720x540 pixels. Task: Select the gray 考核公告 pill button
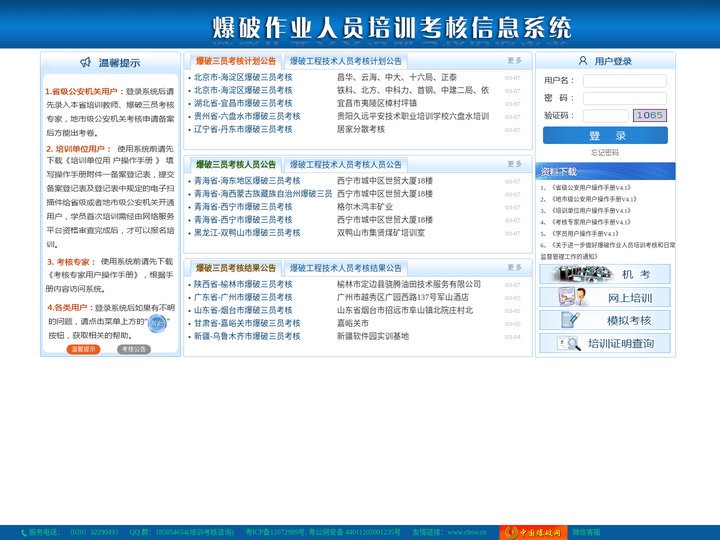(134, 349)
